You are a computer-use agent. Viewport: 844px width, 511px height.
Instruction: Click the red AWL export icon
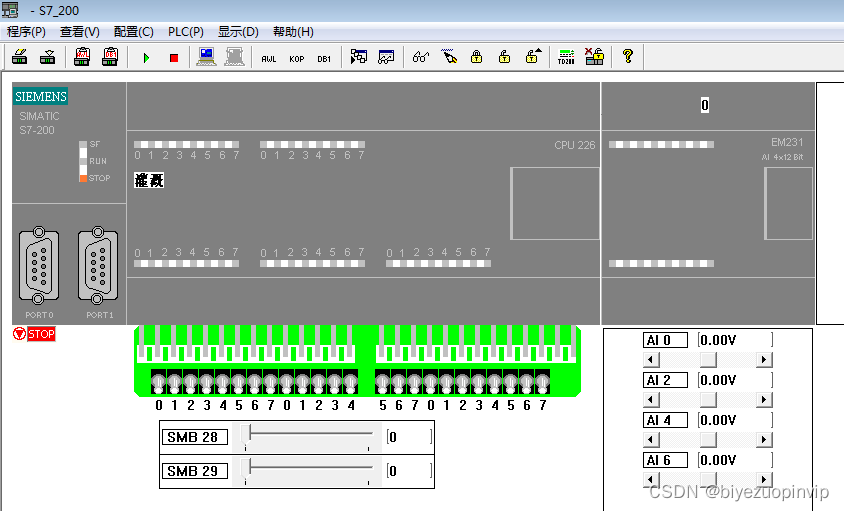(x=82, y=57)
